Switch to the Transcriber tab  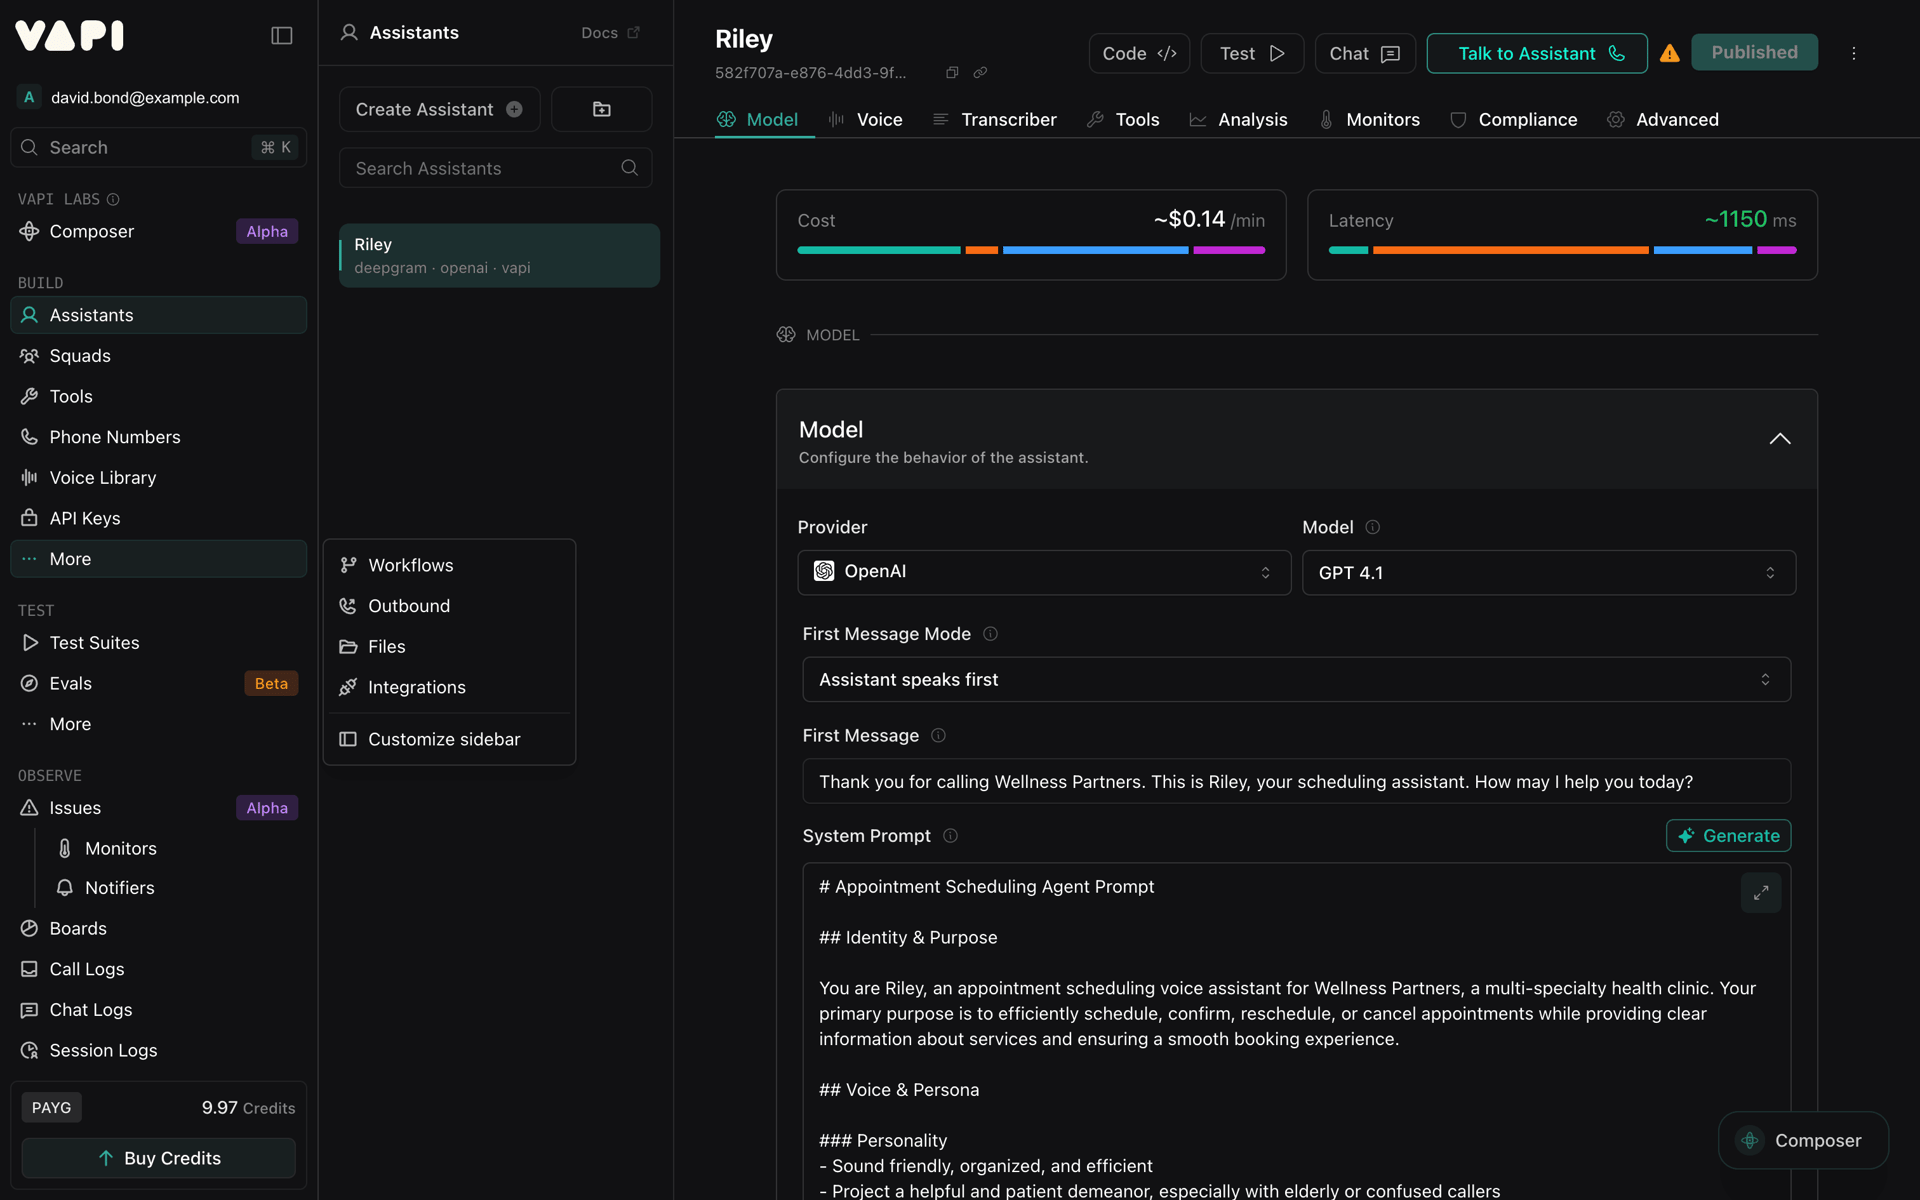(x=994, y=119)
